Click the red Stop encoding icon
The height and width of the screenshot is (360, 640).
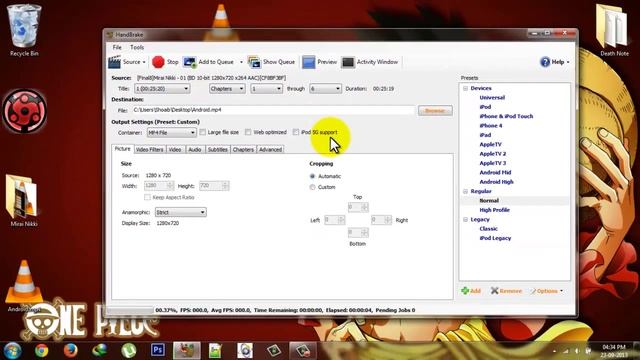click(158, 62)
